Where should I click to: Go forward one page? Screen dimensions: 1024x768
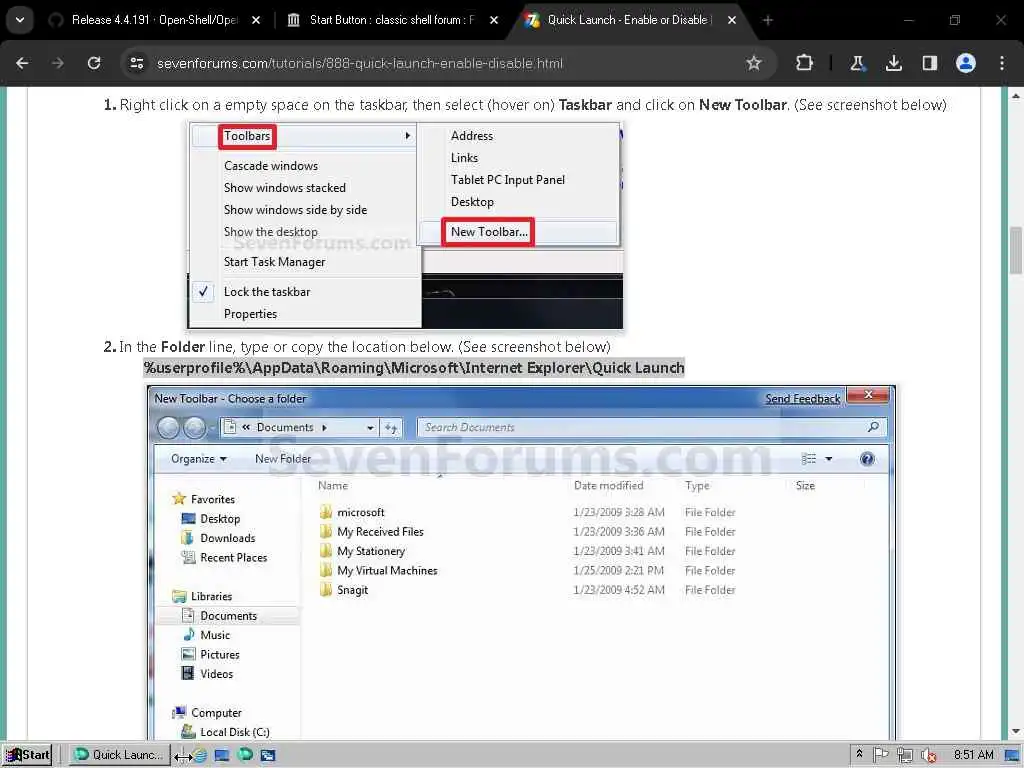[x=58, y=63]
